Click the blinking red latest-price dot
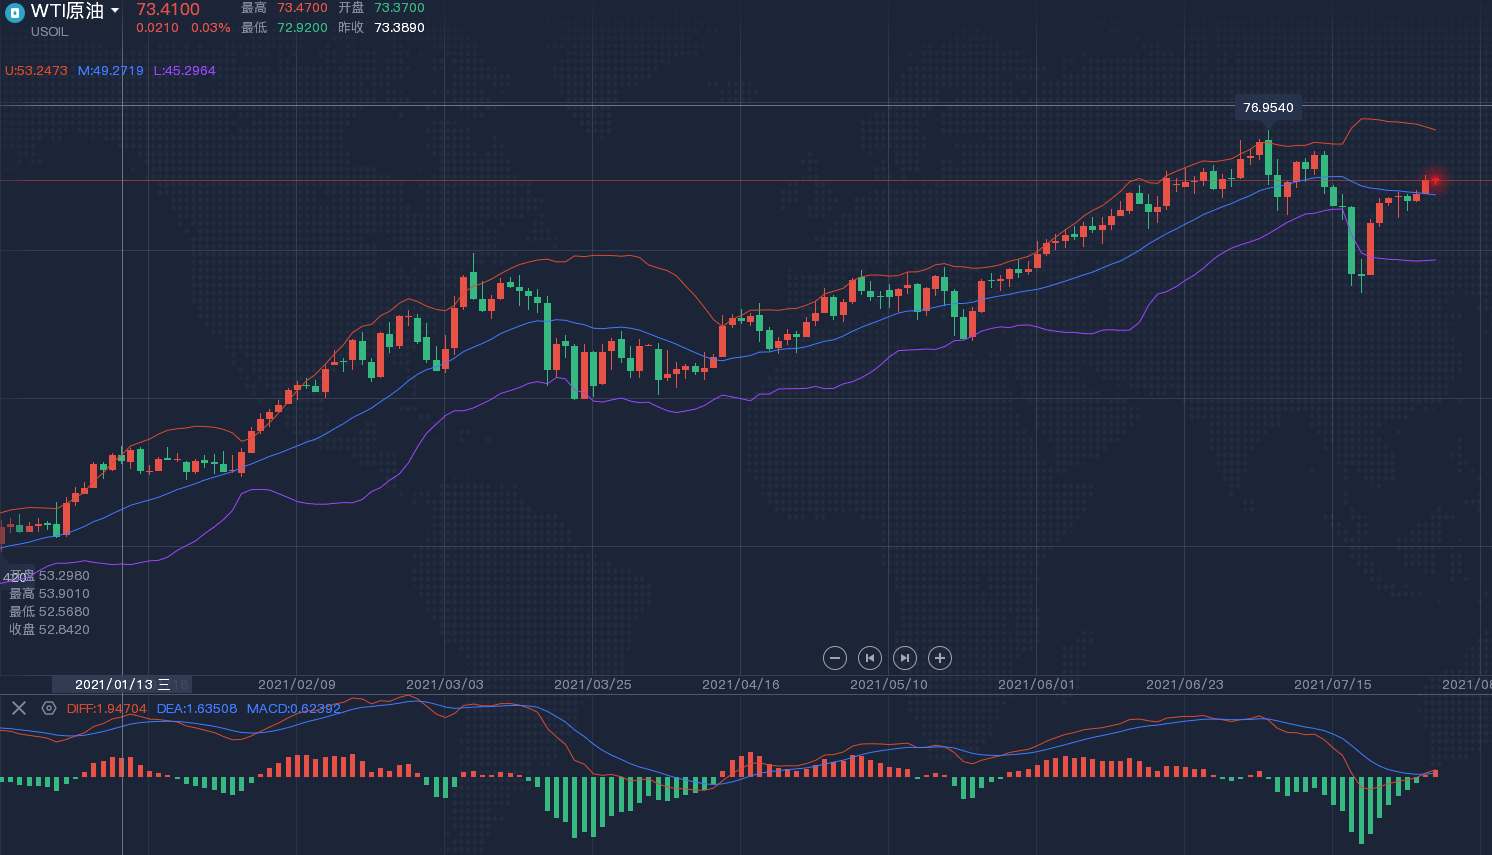This screenshot has width=1492, height=855. point(1435,180)
